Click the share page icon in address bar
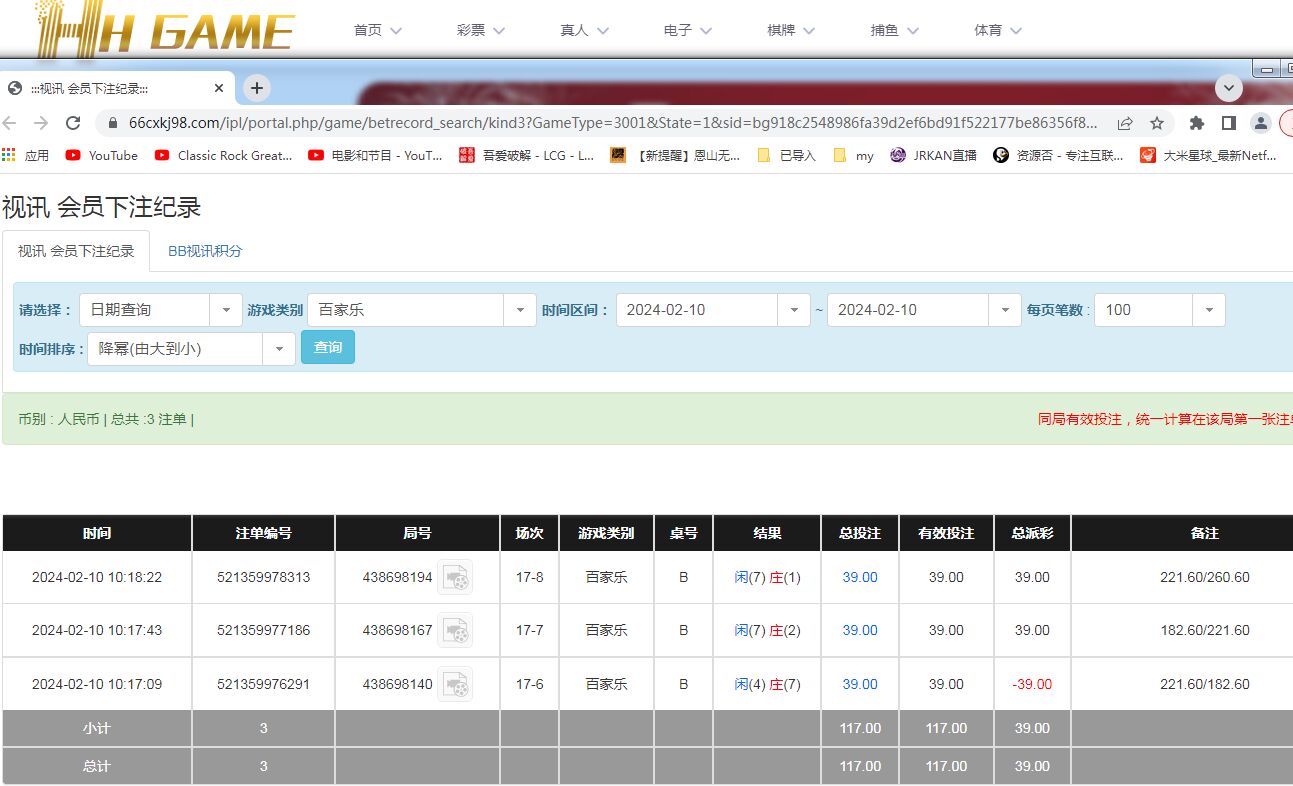The image size is (1293, 786). [1125, 123]
